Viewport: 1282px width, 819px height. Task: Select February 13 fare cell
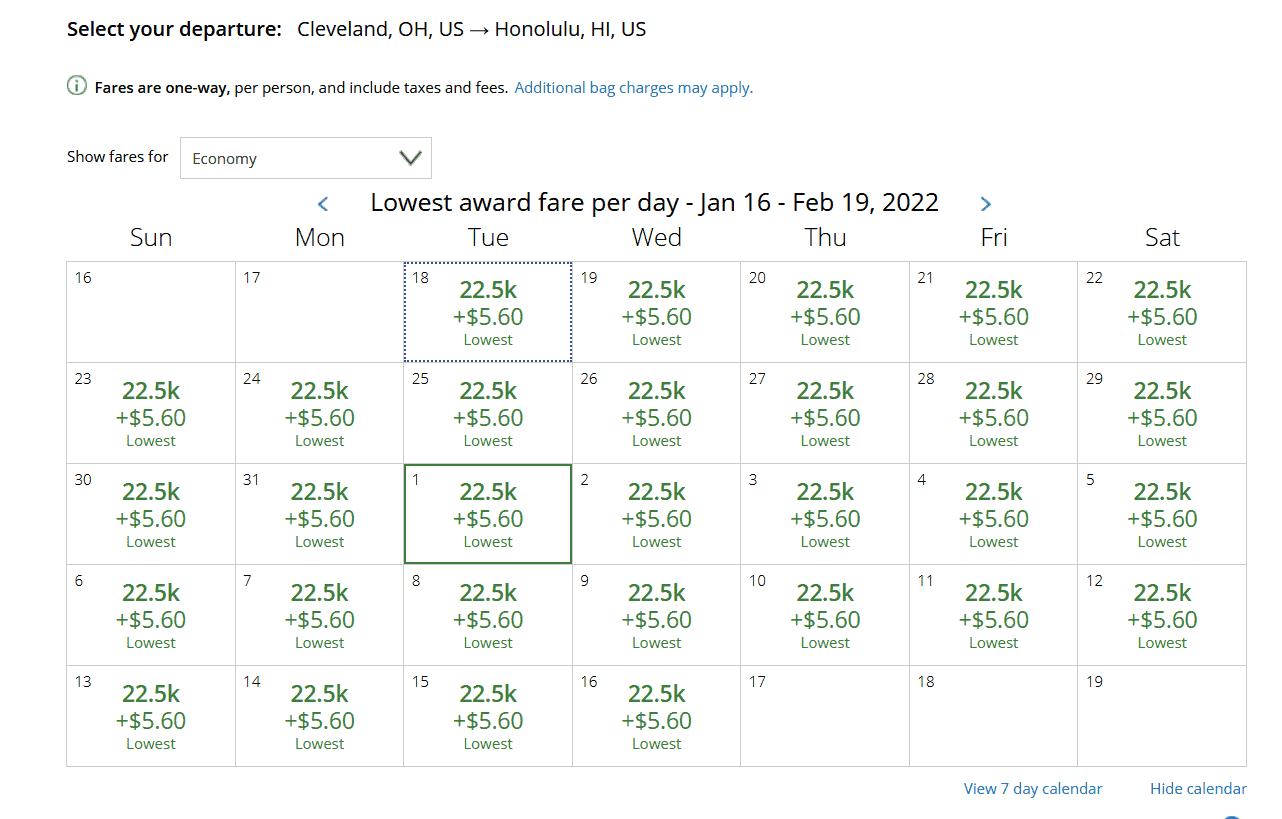(151, 716)
